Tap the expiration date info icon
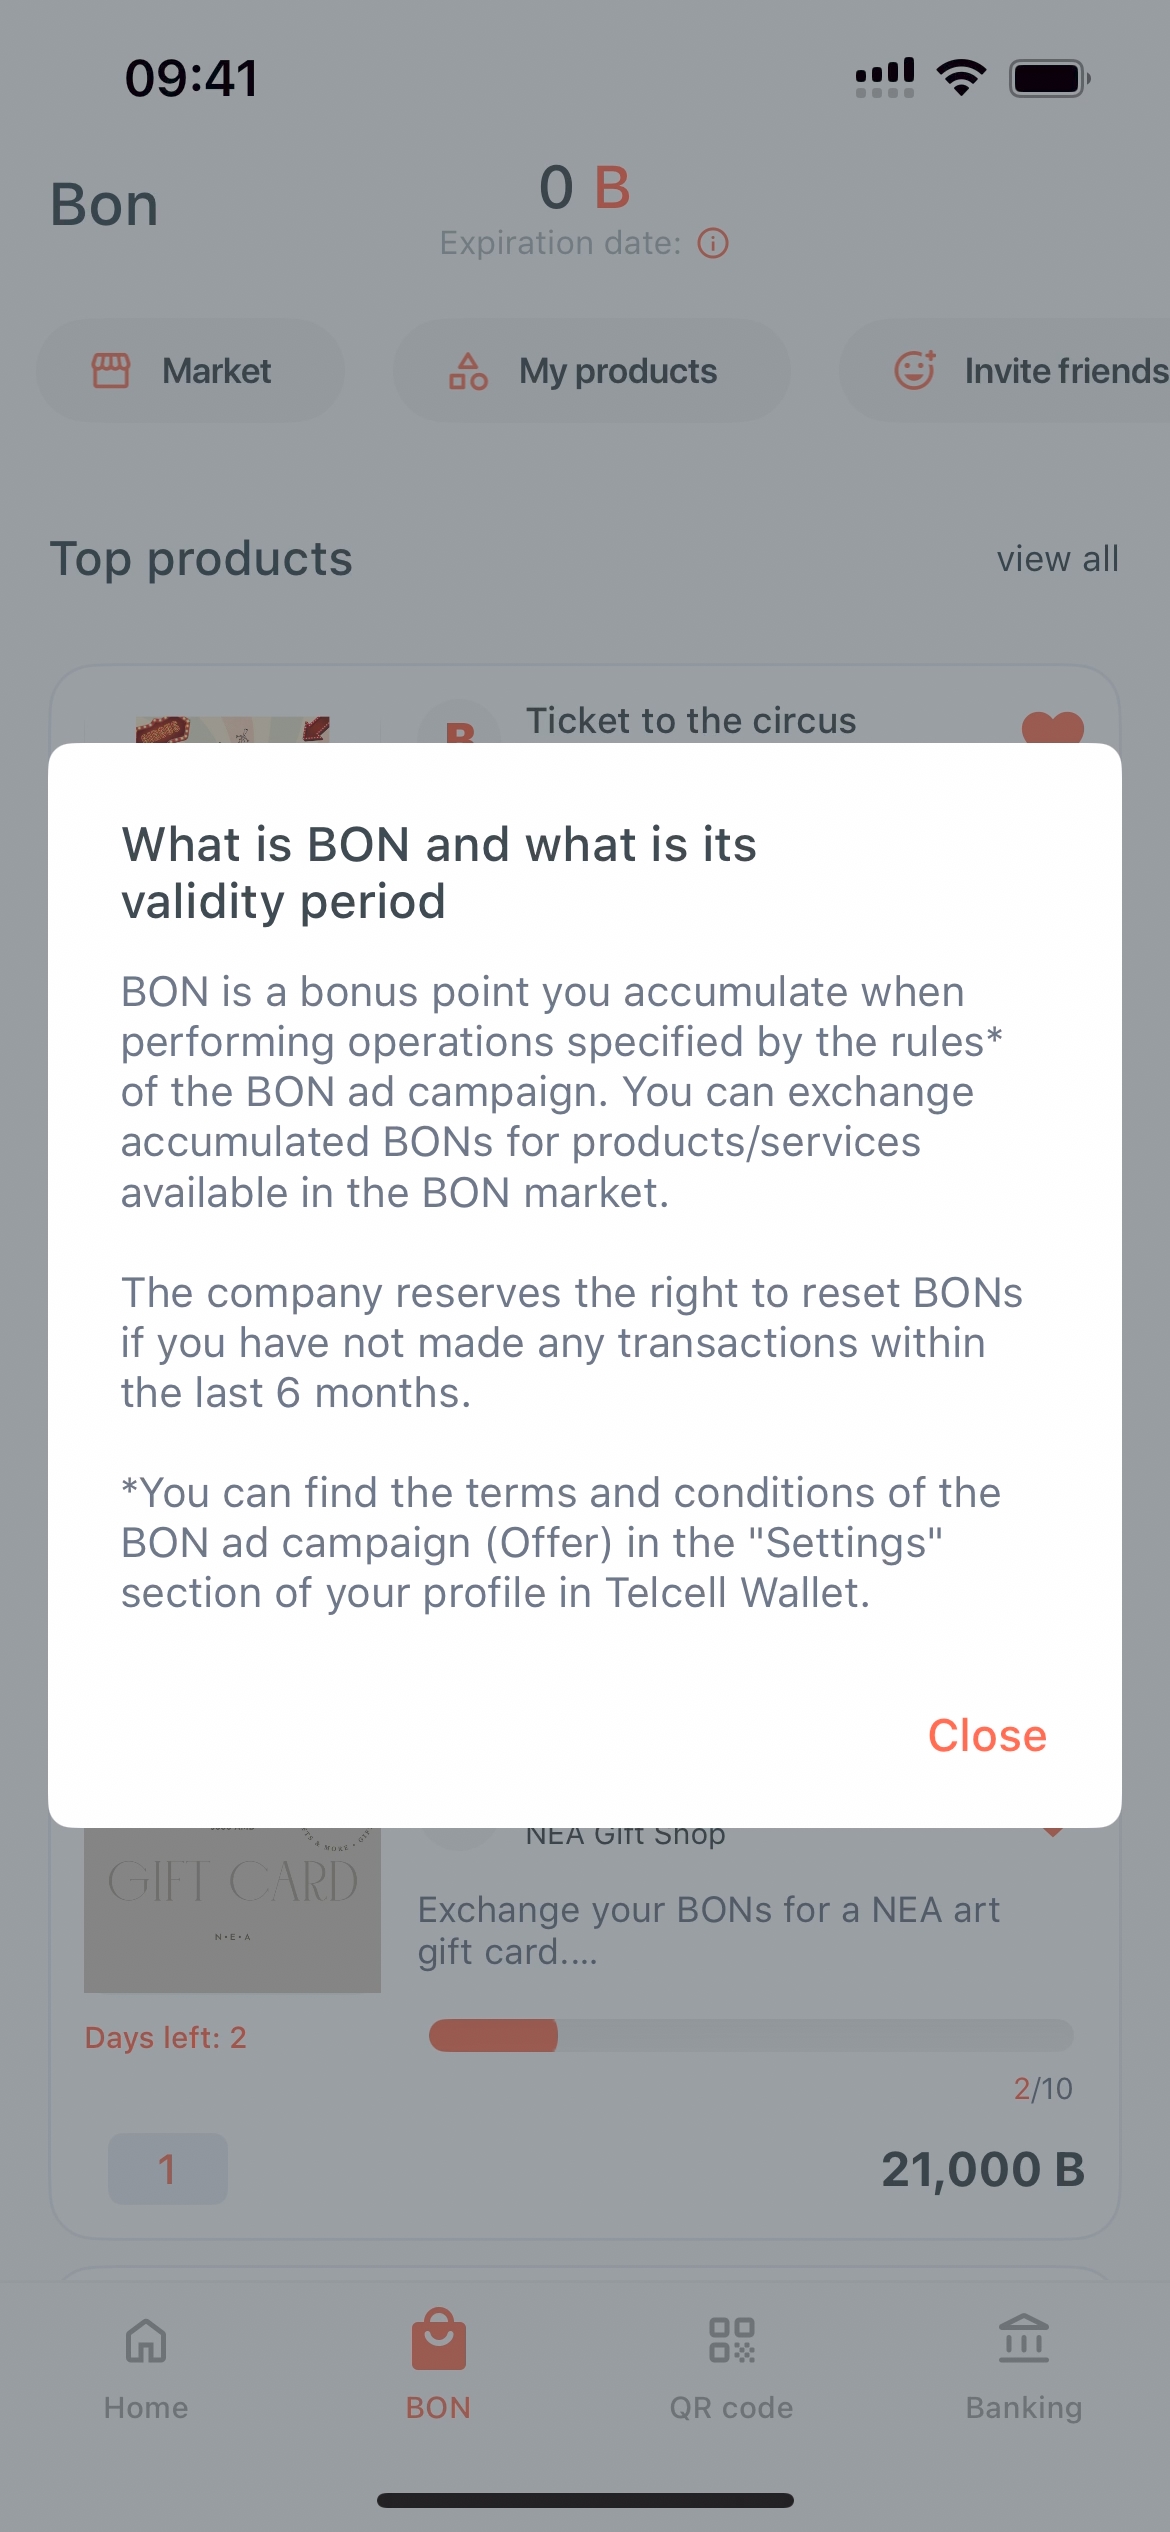Viewport: 1170px width, 2532px height. pyautogui.click(x=713, y=243)
